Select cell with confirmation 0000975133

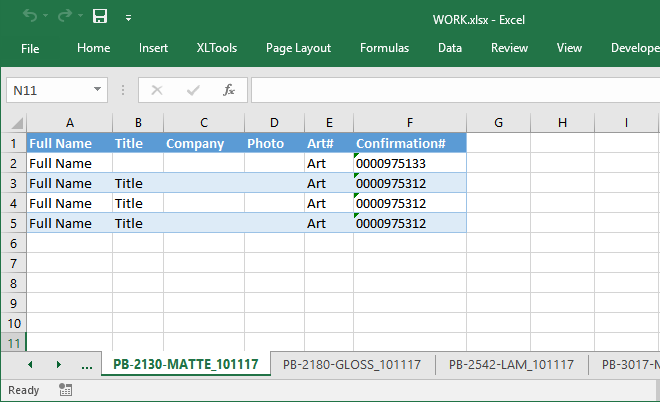click(x=409, y=163)
